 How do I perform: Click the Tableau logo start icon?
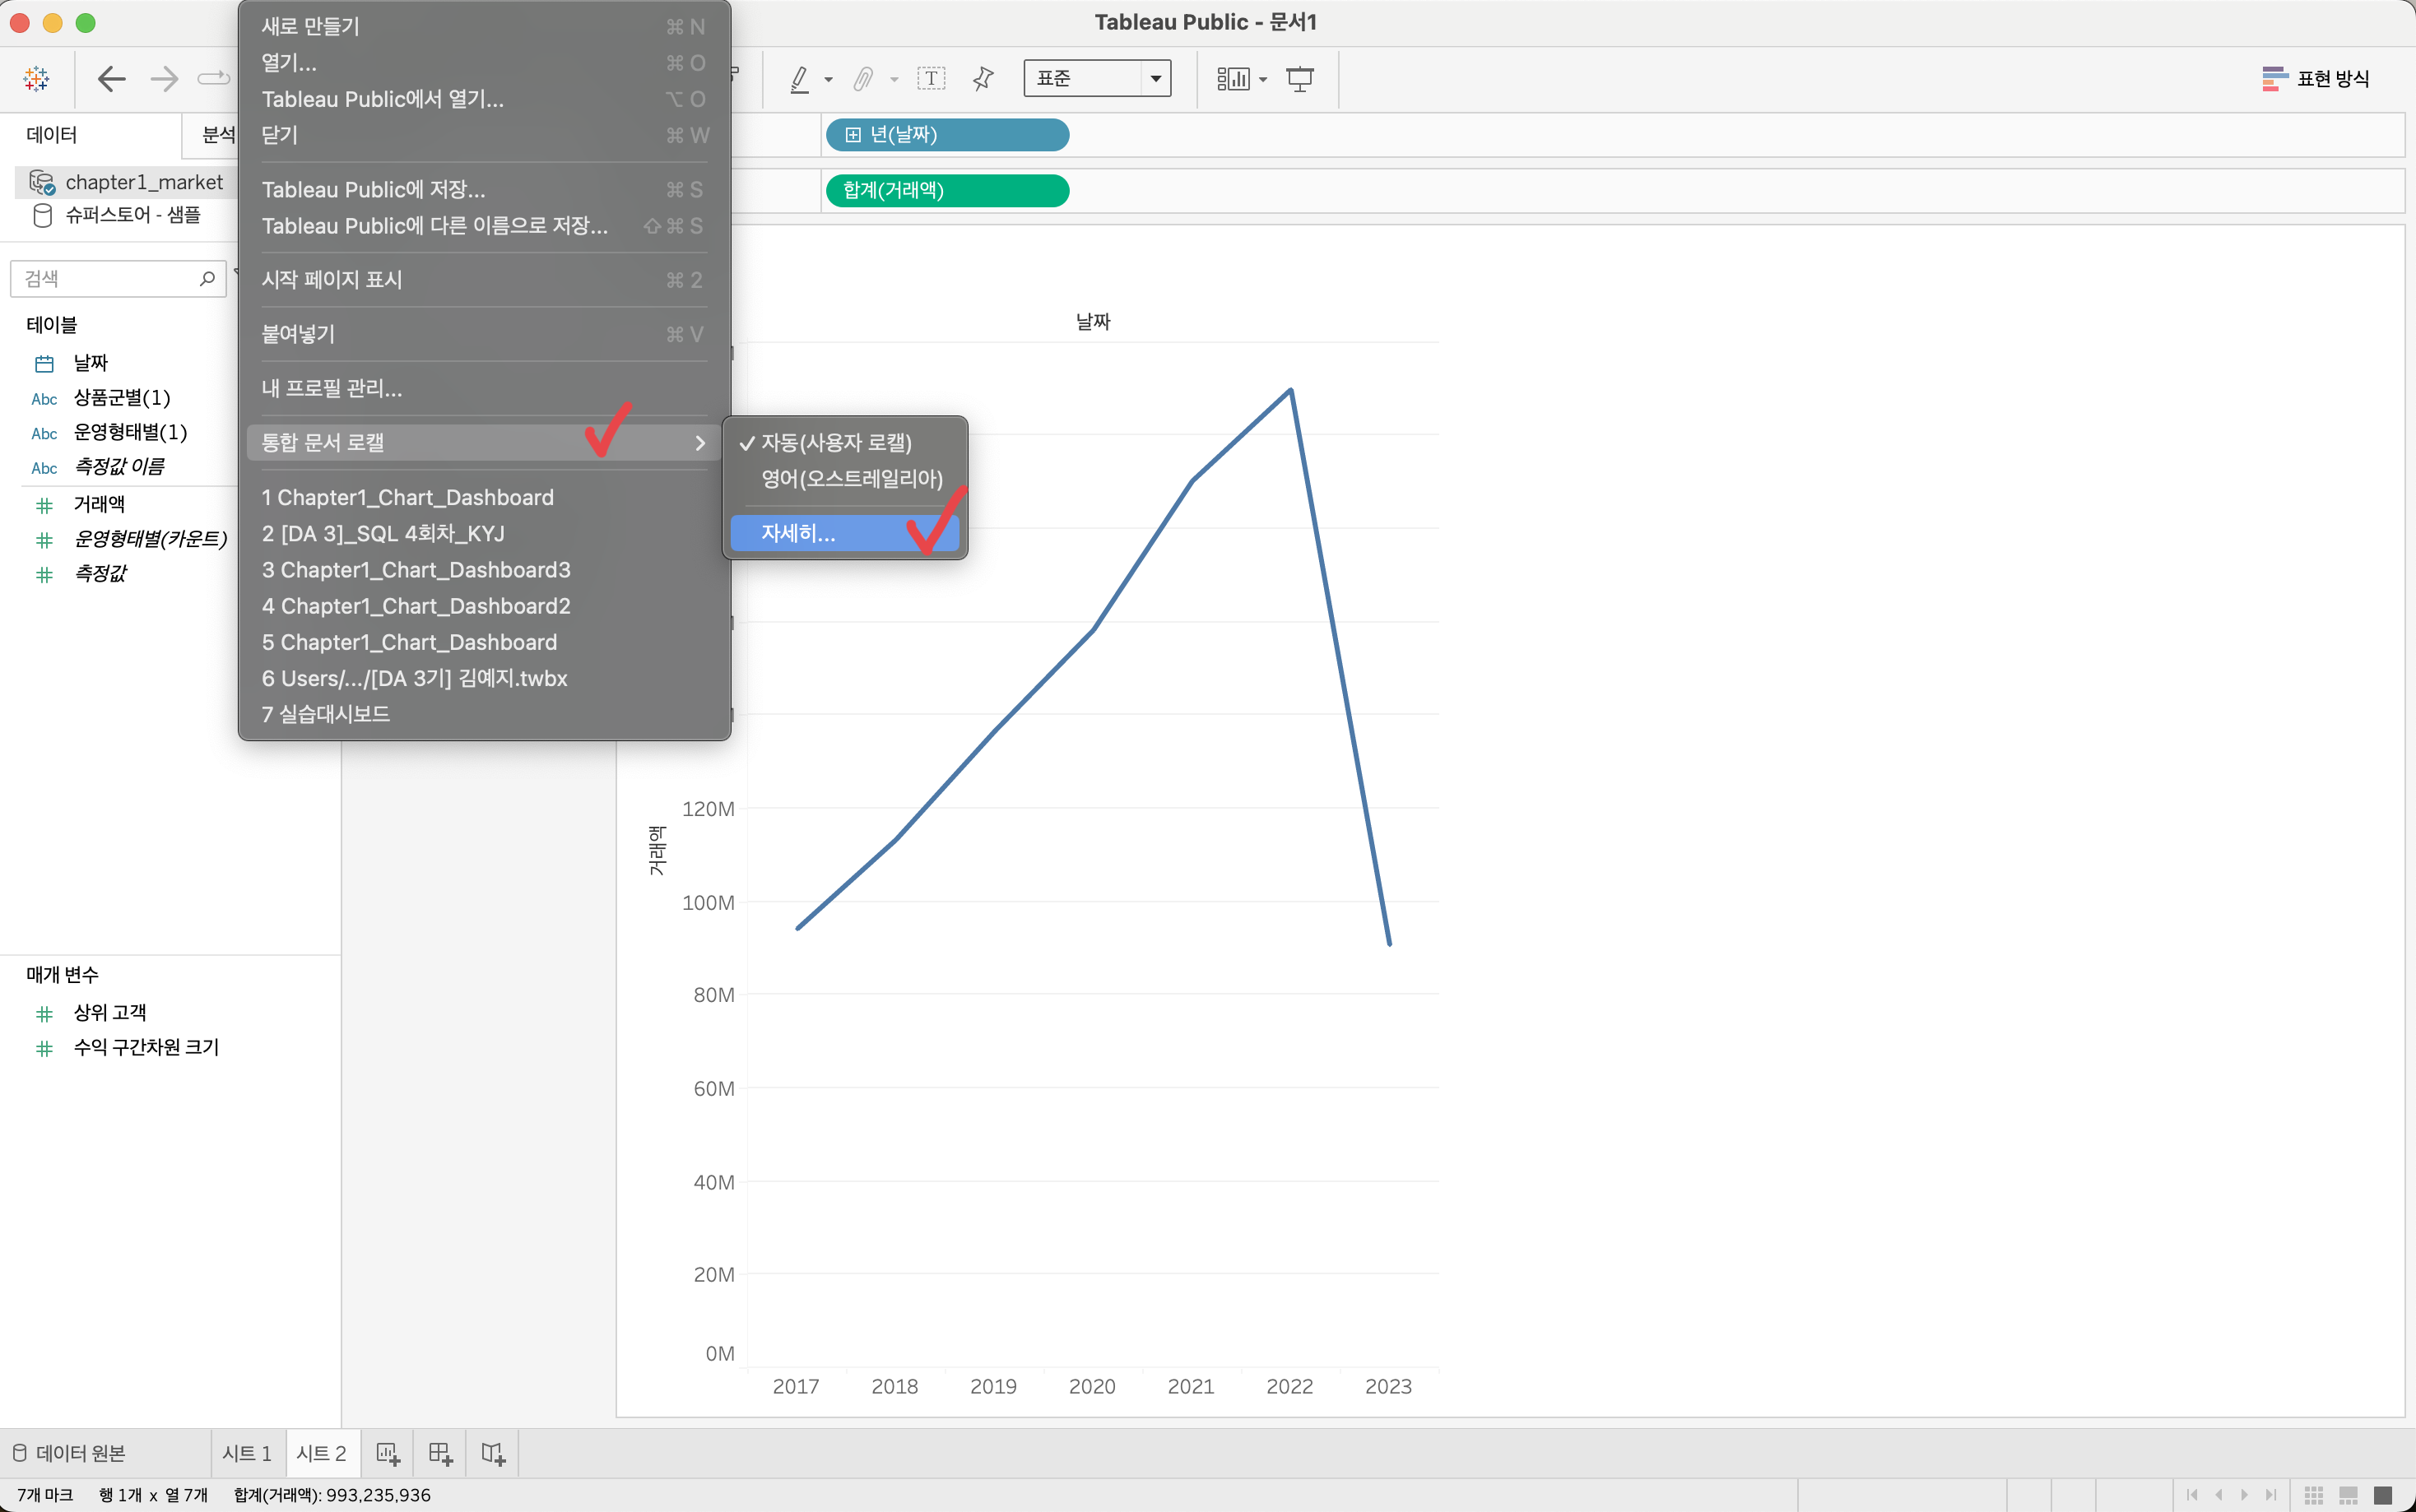click(x=37, y=78)
